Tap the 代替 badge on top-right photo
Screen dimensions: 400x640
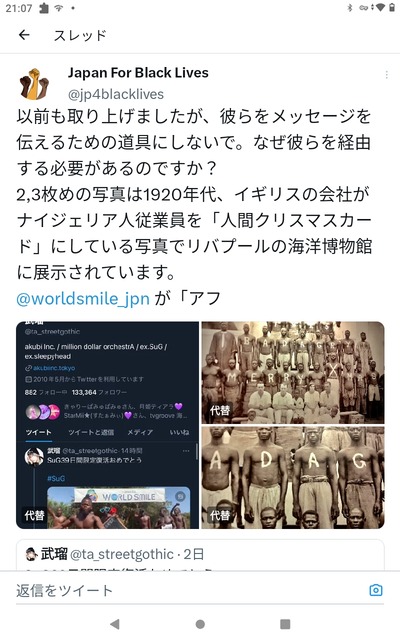(220, 410)
